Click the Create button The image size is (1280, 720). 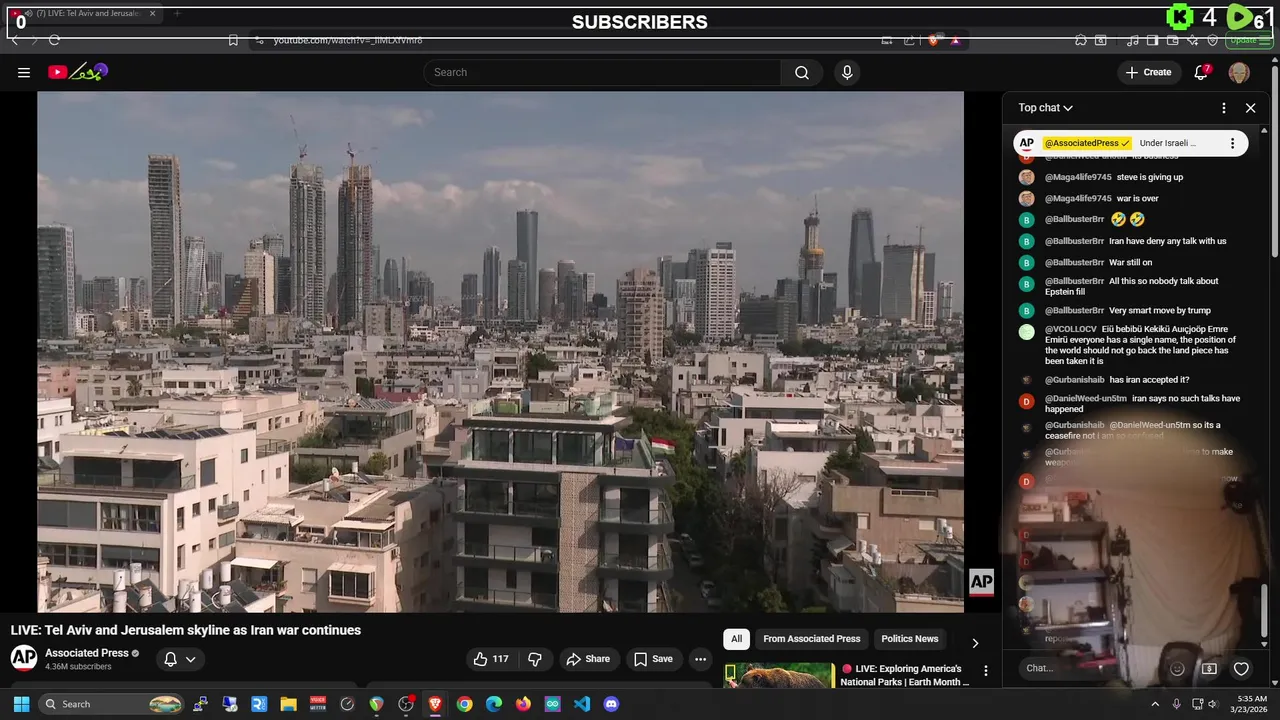click(1148, 72)
